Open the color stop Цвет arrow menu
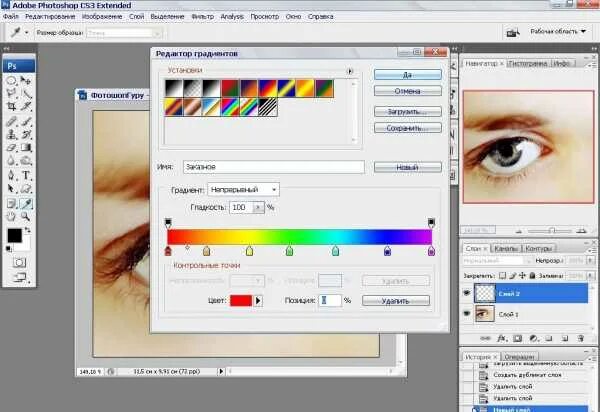Viewport: 600px width, 412px height. tap(258, 301)
